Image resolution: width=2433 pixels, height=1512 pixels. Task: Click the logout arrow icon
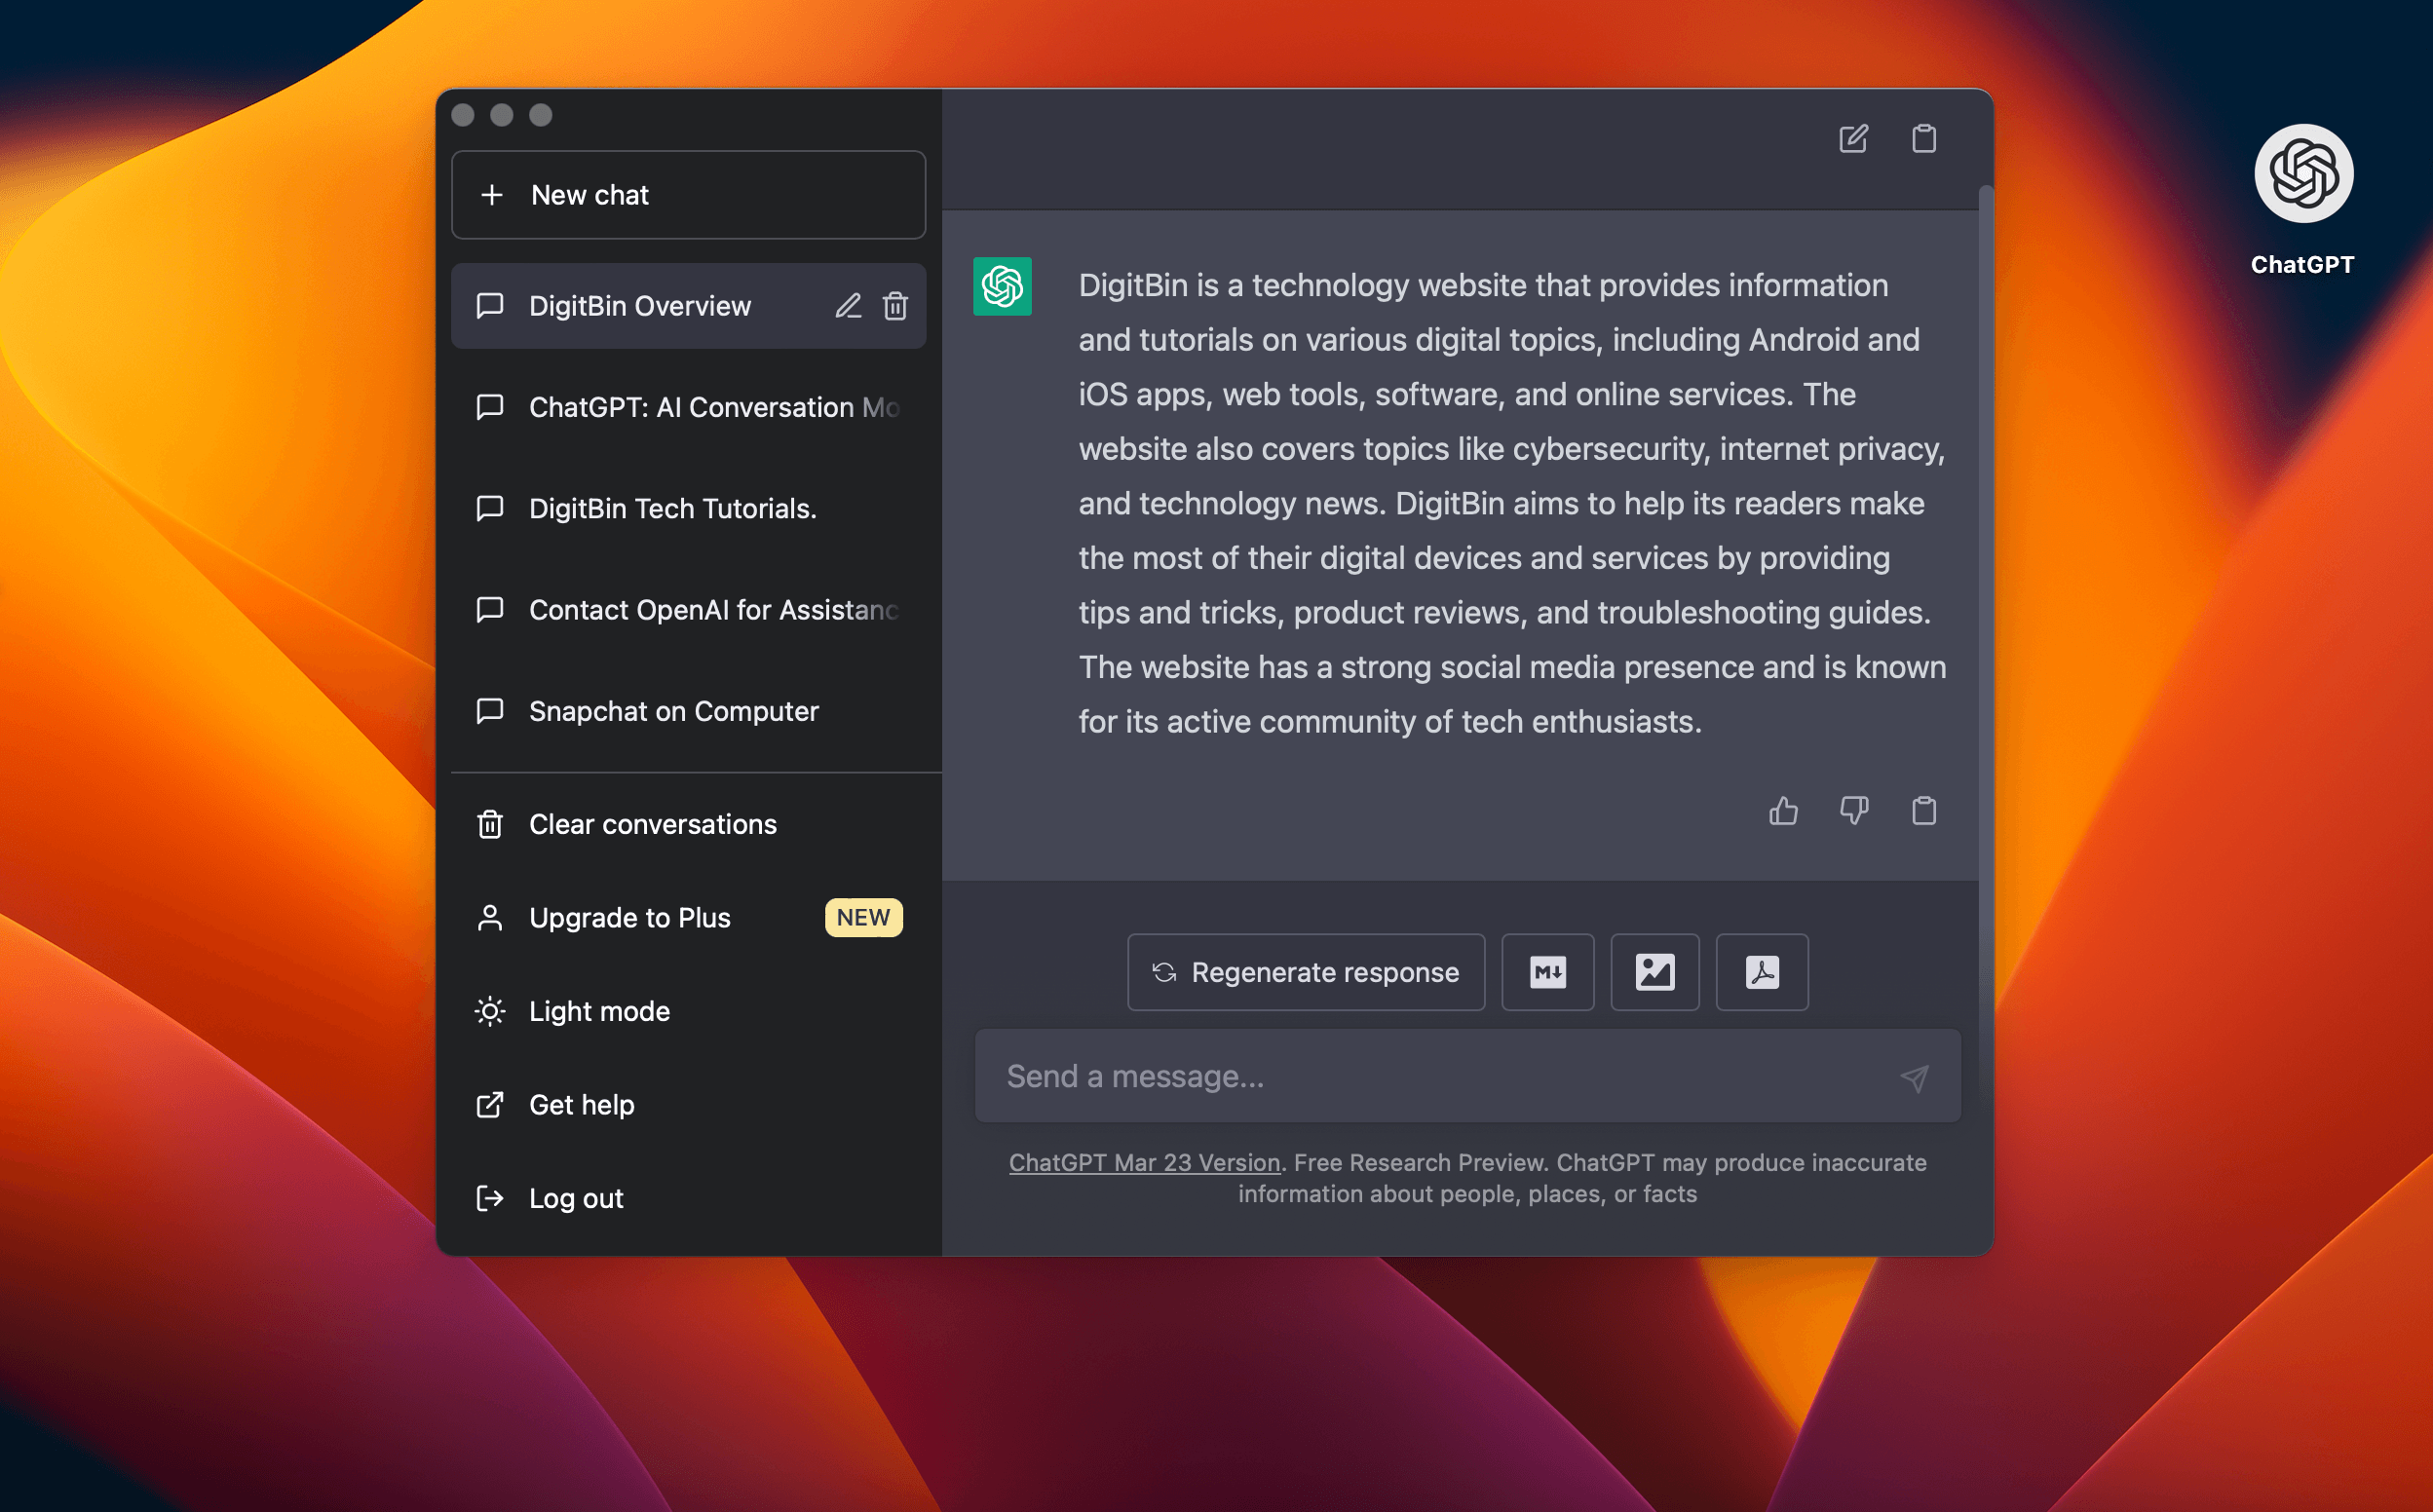[490, 1198]
